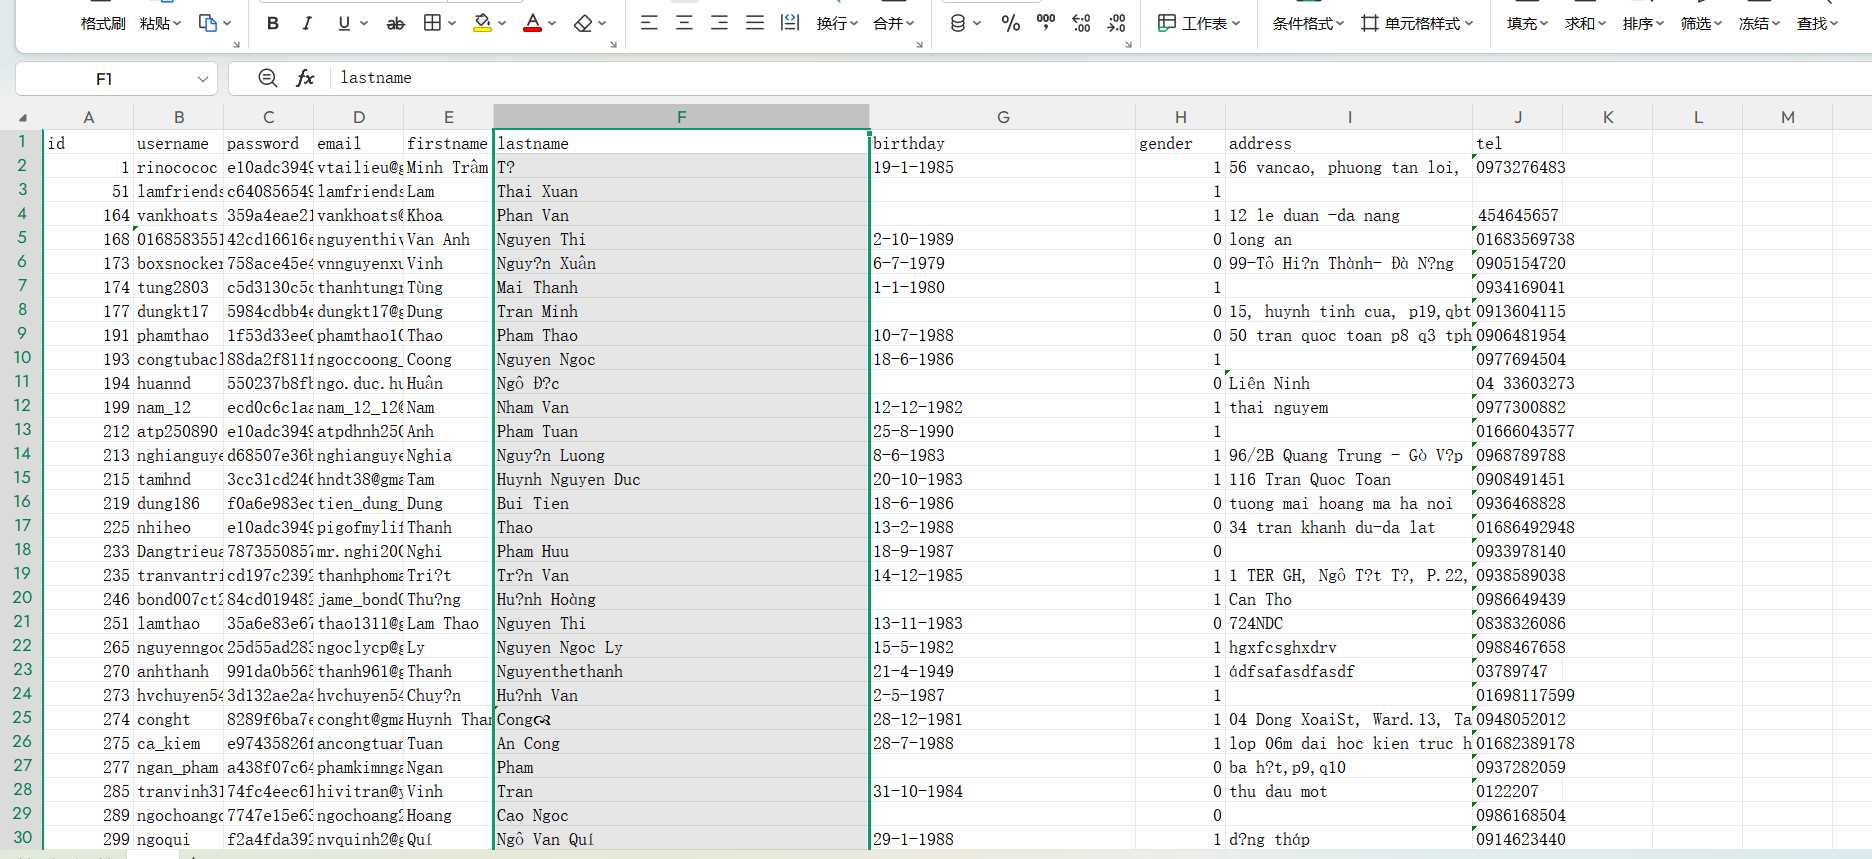This screenshot has height=859, width=1872.
Task: Select the lastname cell Nguyenthethanh
Action: 681,671
